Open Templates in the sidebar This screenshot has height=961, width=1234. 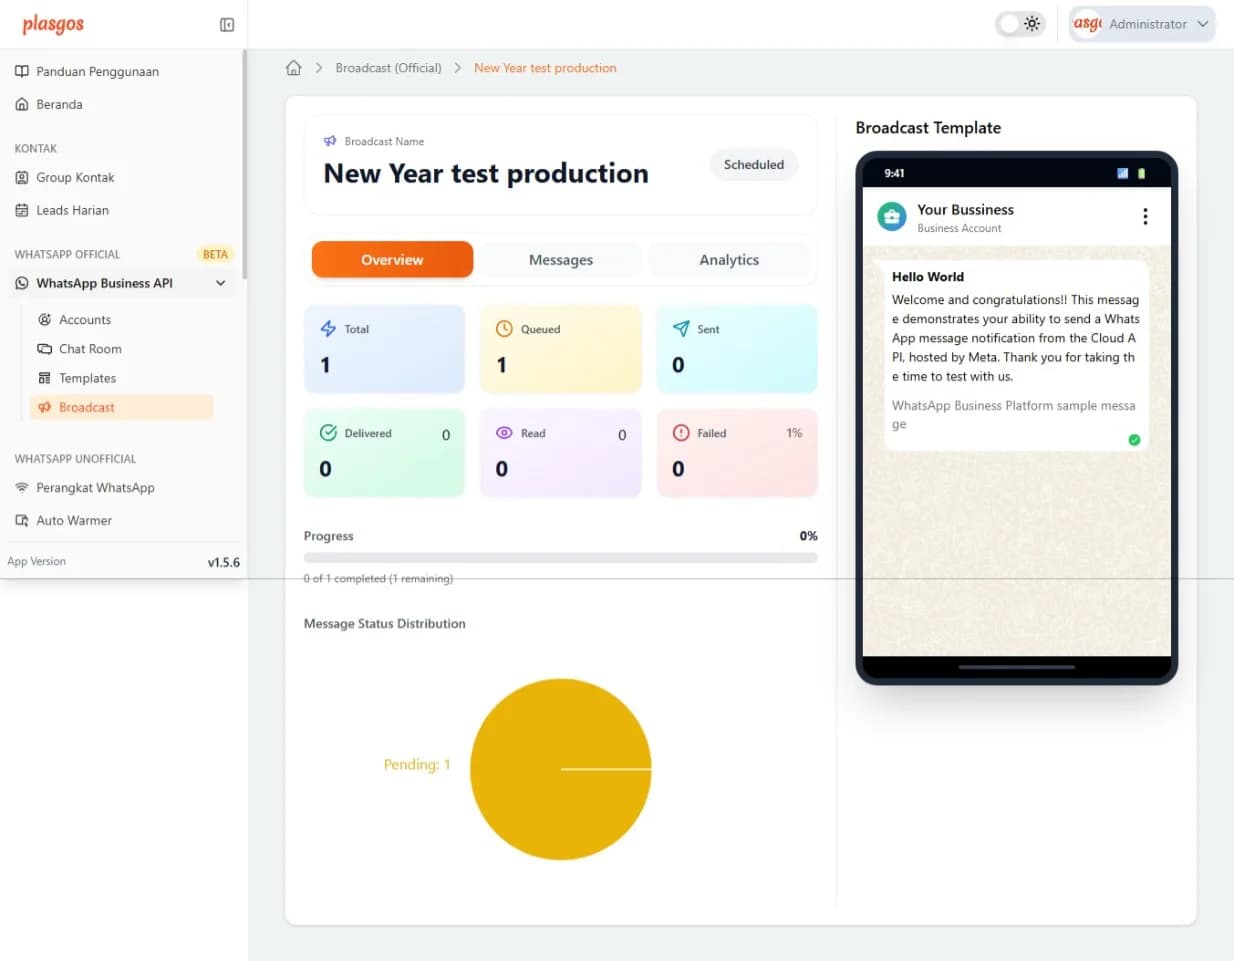tap(87, 379)
